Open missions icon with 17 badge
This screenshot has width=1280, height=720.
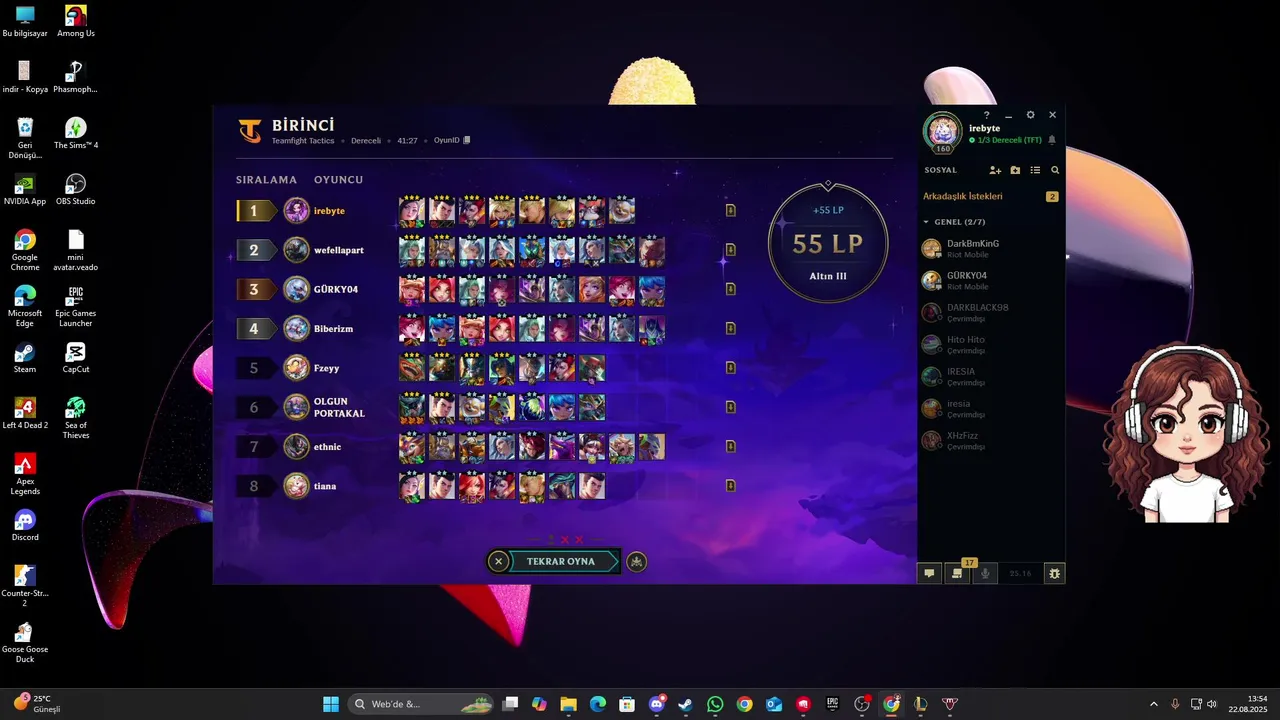point(958,573)
